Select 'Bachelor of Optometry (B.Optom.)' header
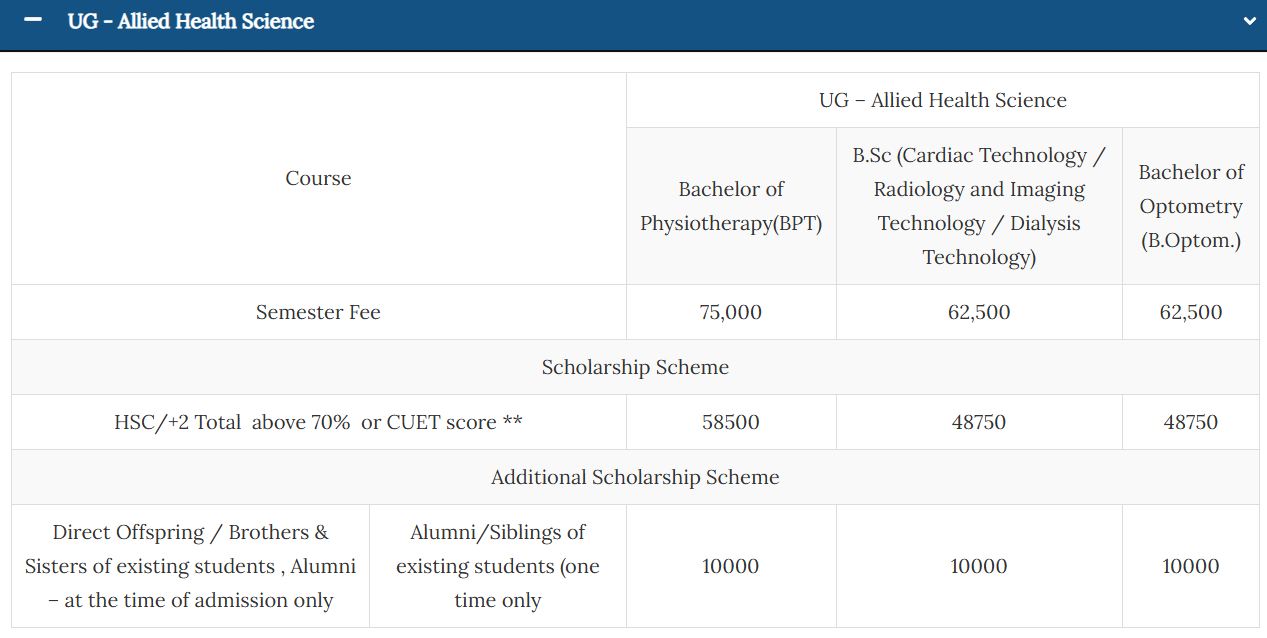1267x638 pixels. click(x=1190, y=206)
